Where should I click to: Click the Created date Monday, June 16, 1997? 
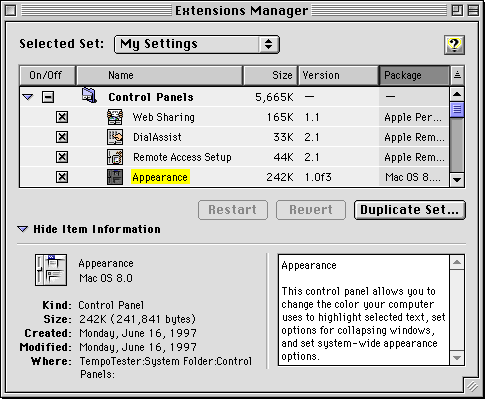tap(138, 333)
